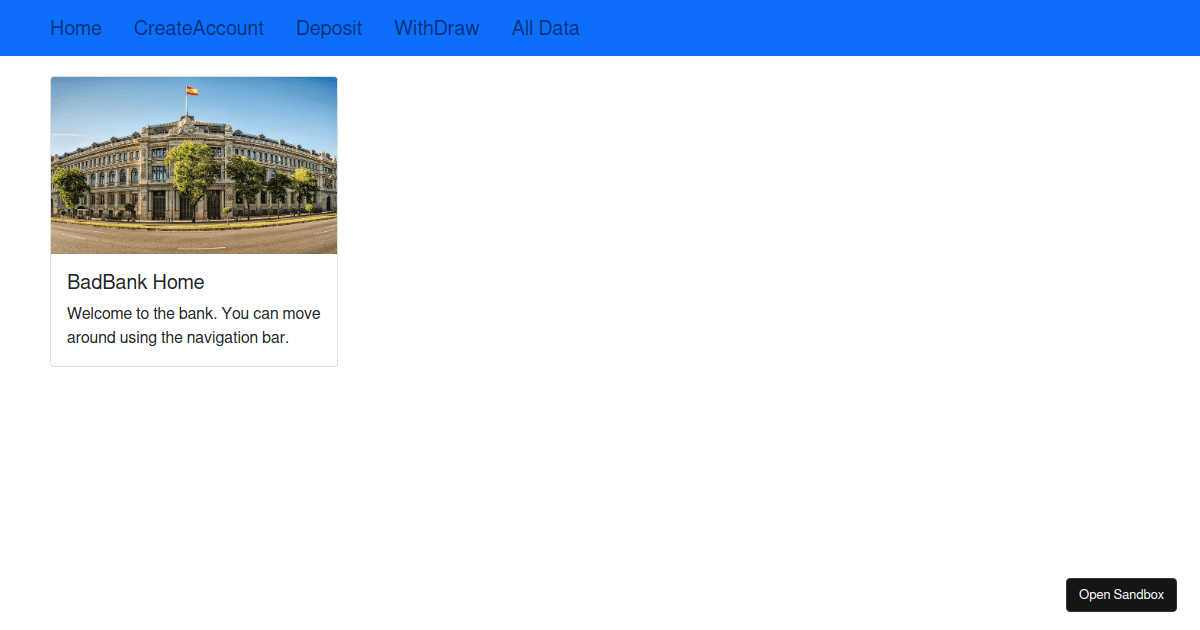Select the WithDraw nav entry

coord(436,28)
